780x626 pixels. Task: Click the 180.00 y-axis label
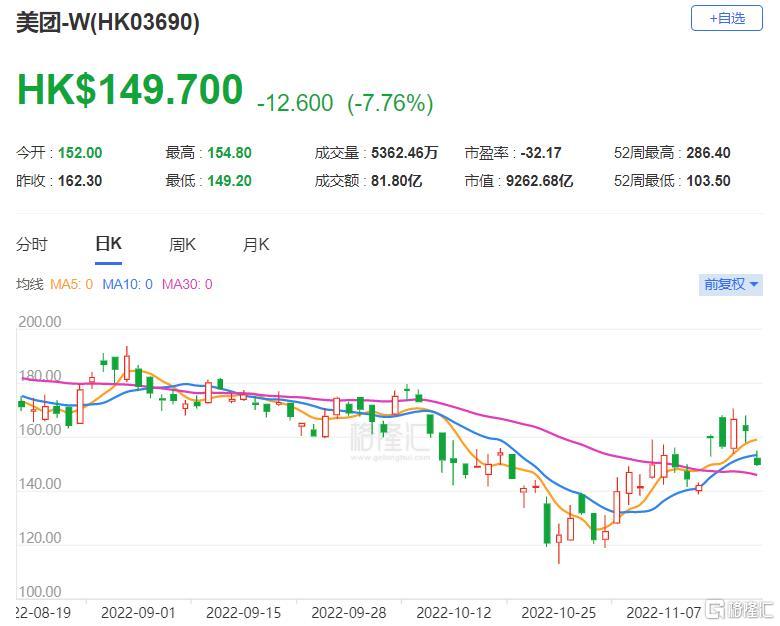coord(40,376)
